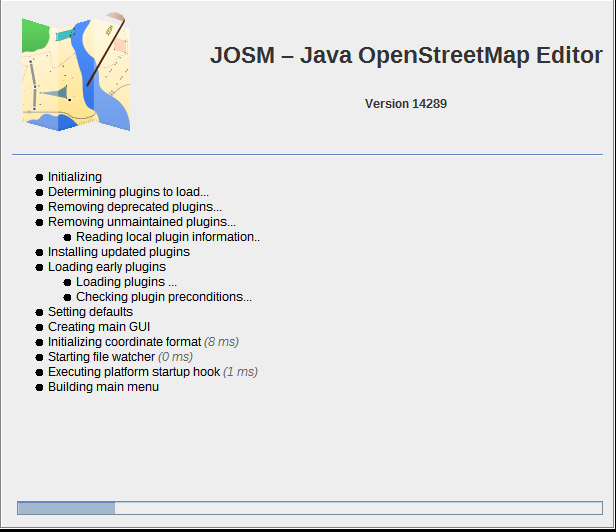Select Checking plugin preconditions sub-item
Viewport: 616px width, 532px height.
tap(164, 297)
